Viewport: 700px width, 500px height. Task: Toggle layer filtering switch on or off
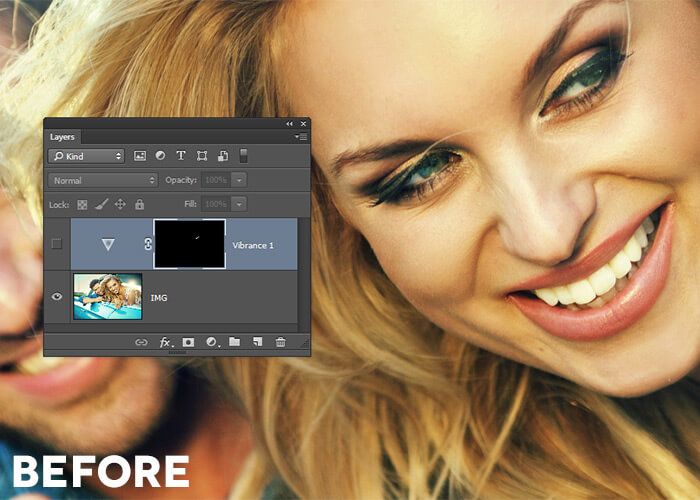click(x=243, y=155)
